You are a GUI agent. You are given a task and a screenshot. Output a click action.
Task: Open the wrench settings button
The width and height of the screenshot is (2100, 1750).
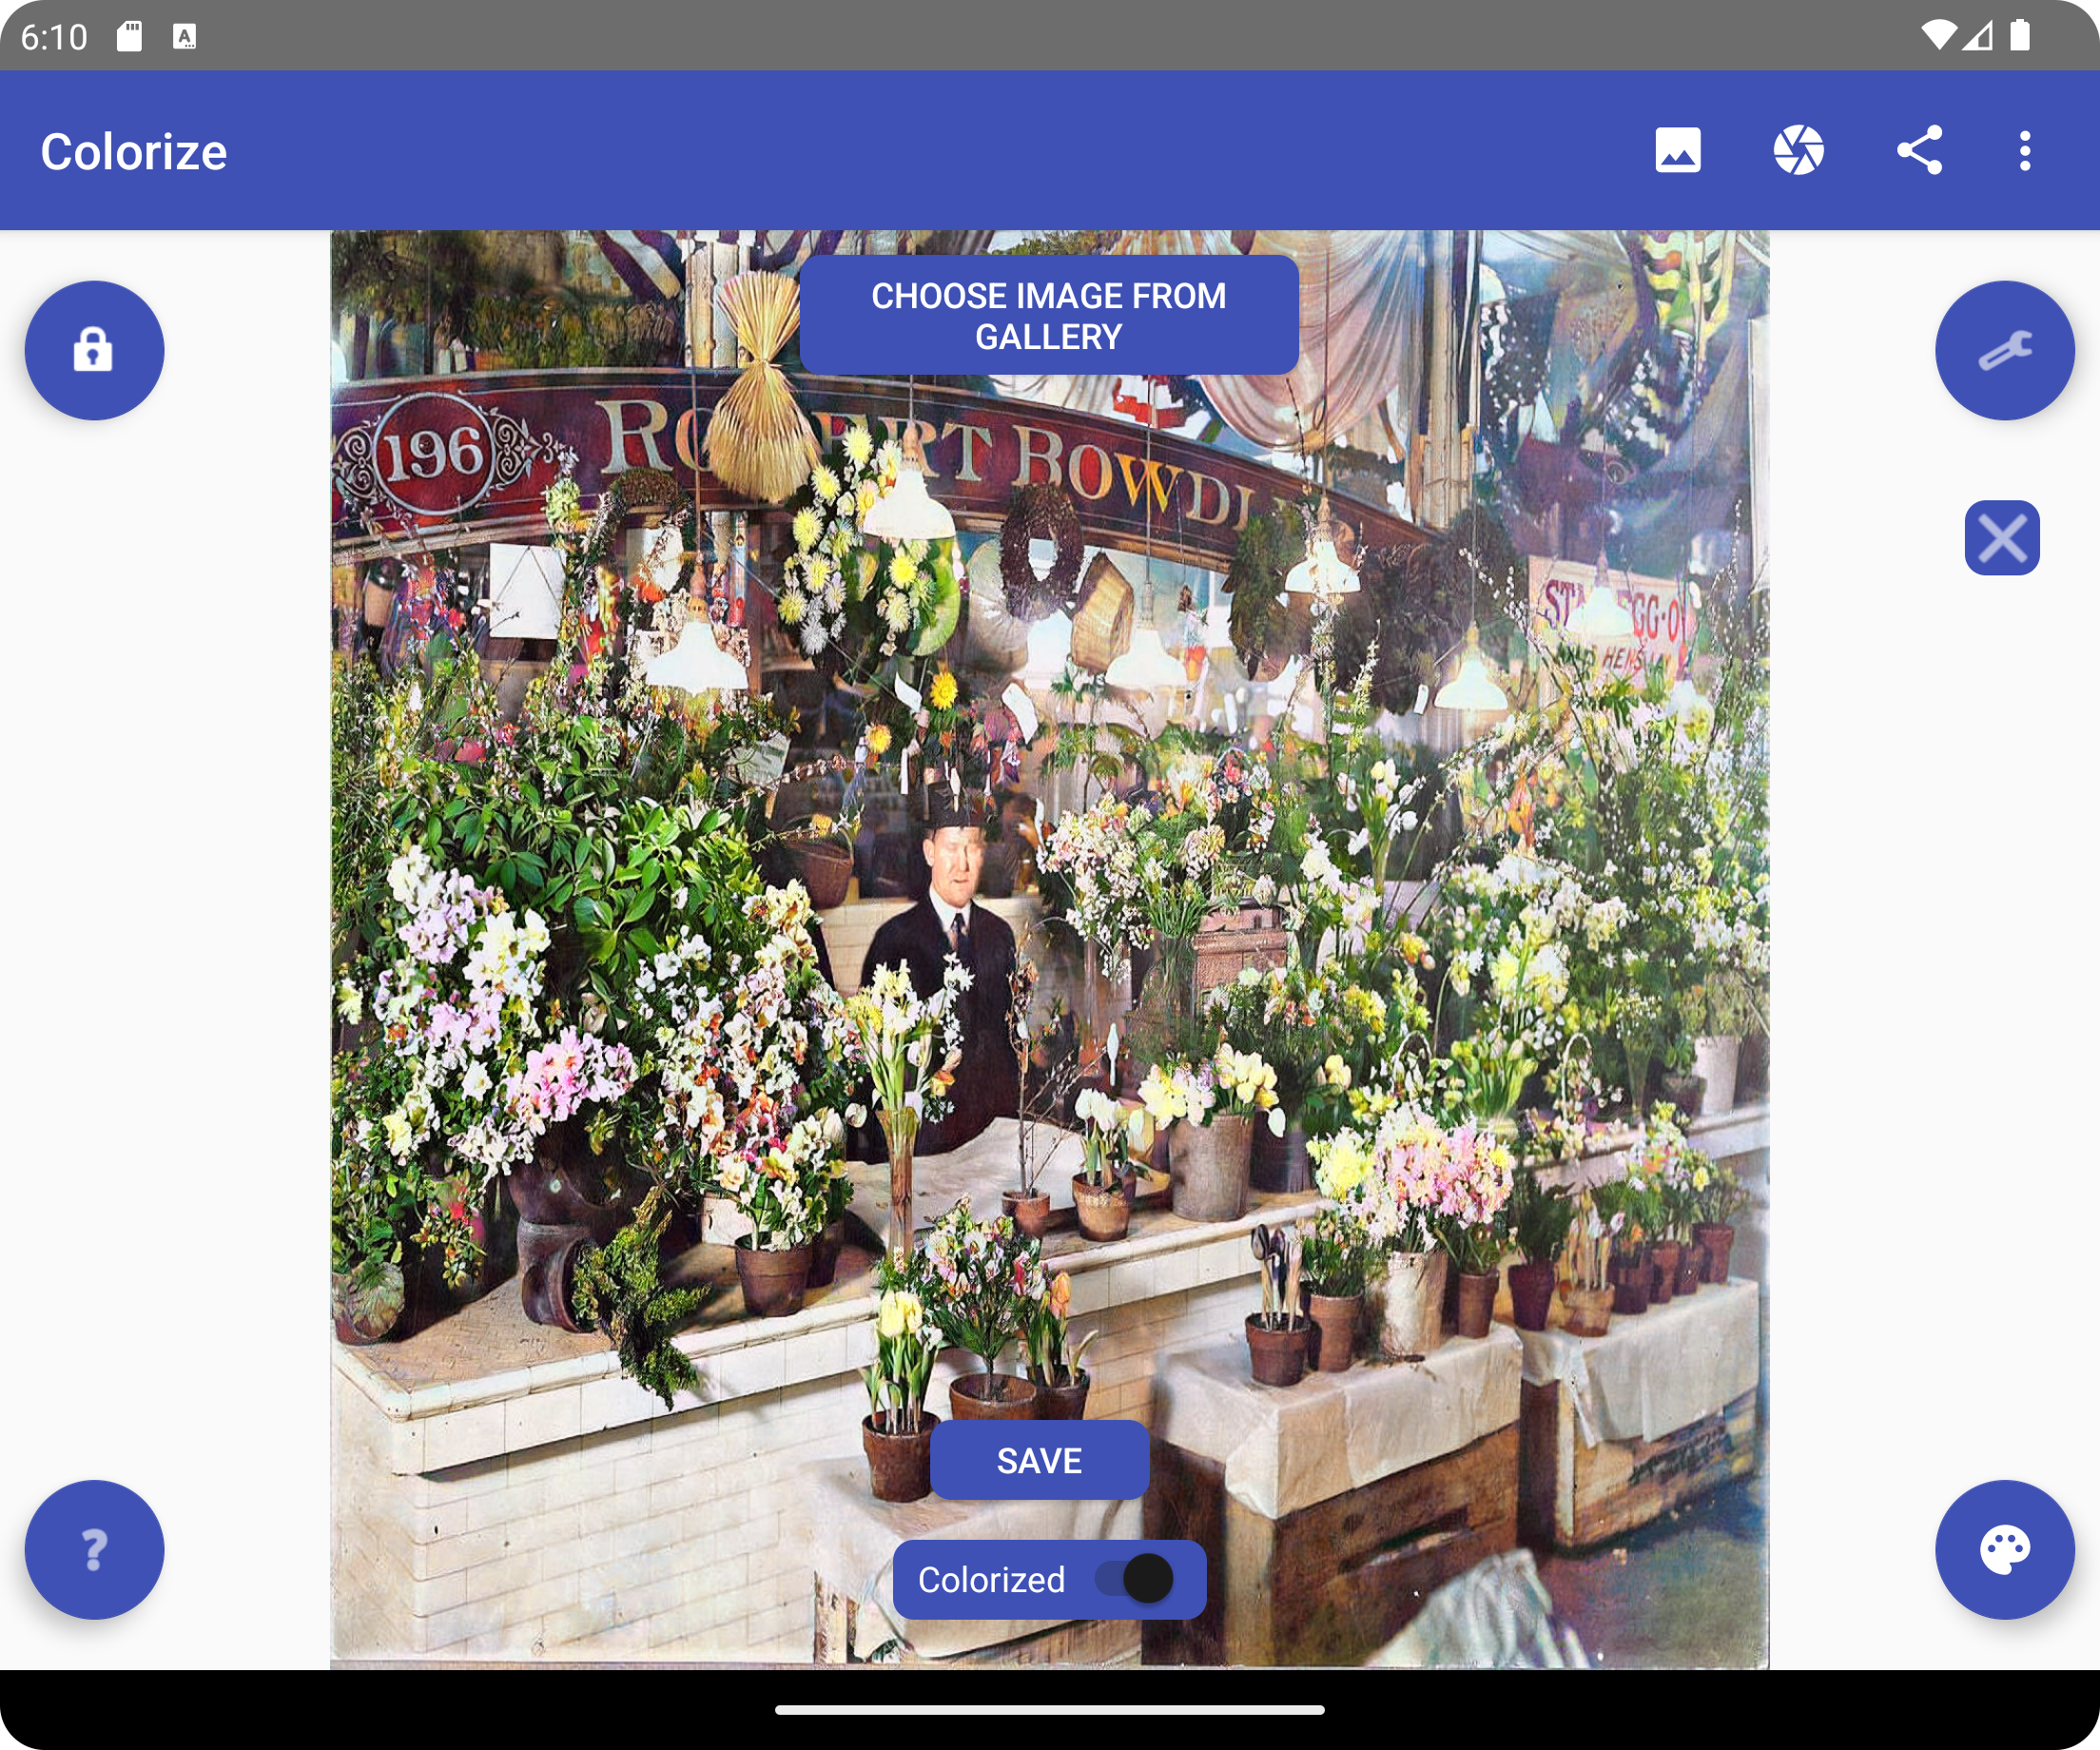coord(2004,351)
